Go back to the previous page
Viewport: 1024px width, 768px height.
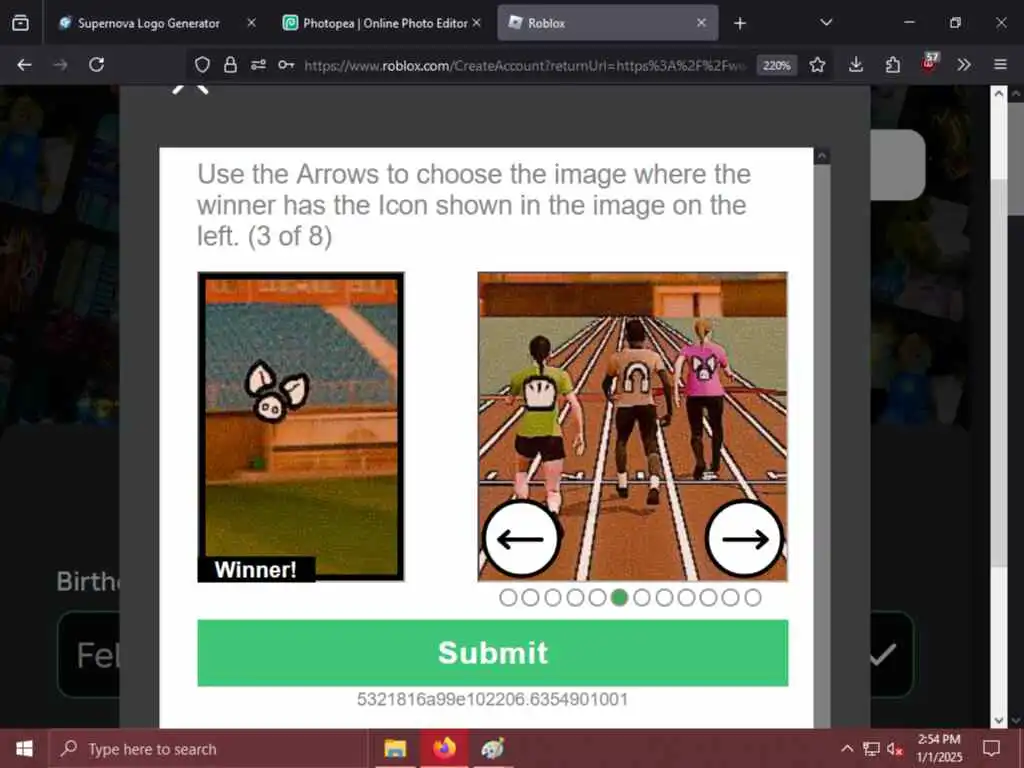pos(24,65)
